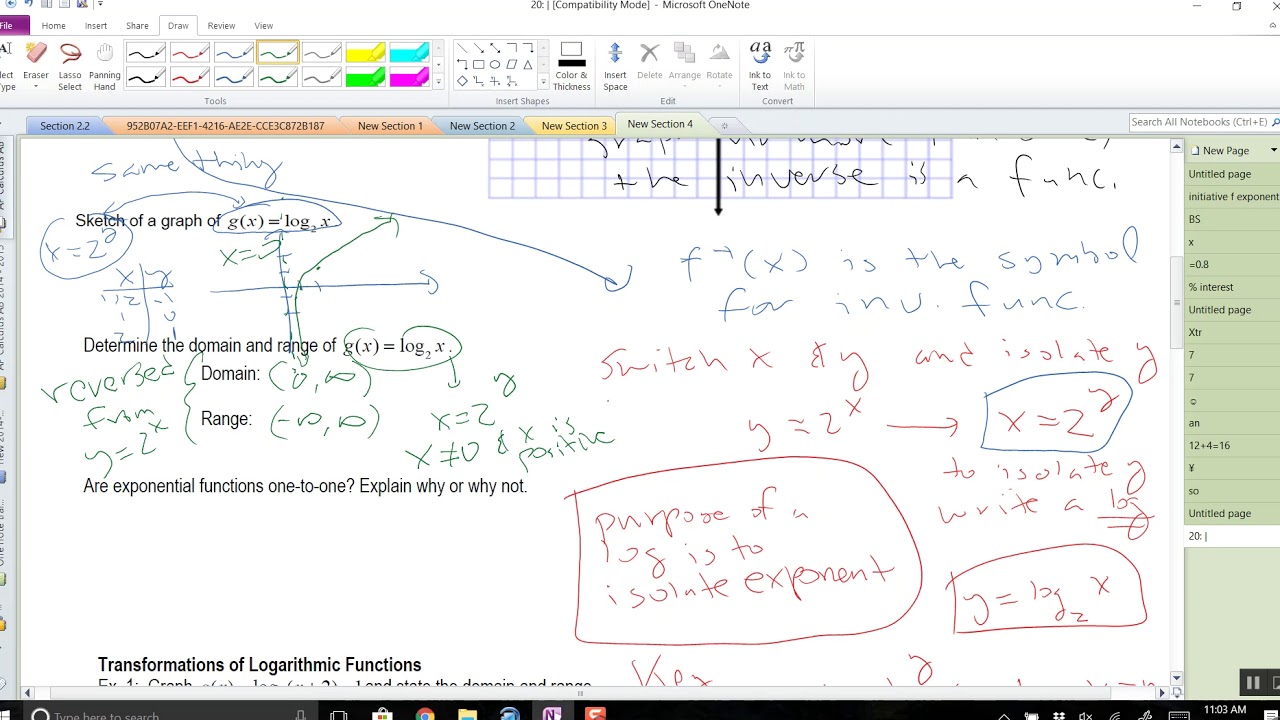The image size is (1280, 720).
Task: Select the cyan highlighter
Action: coord(409,53)
